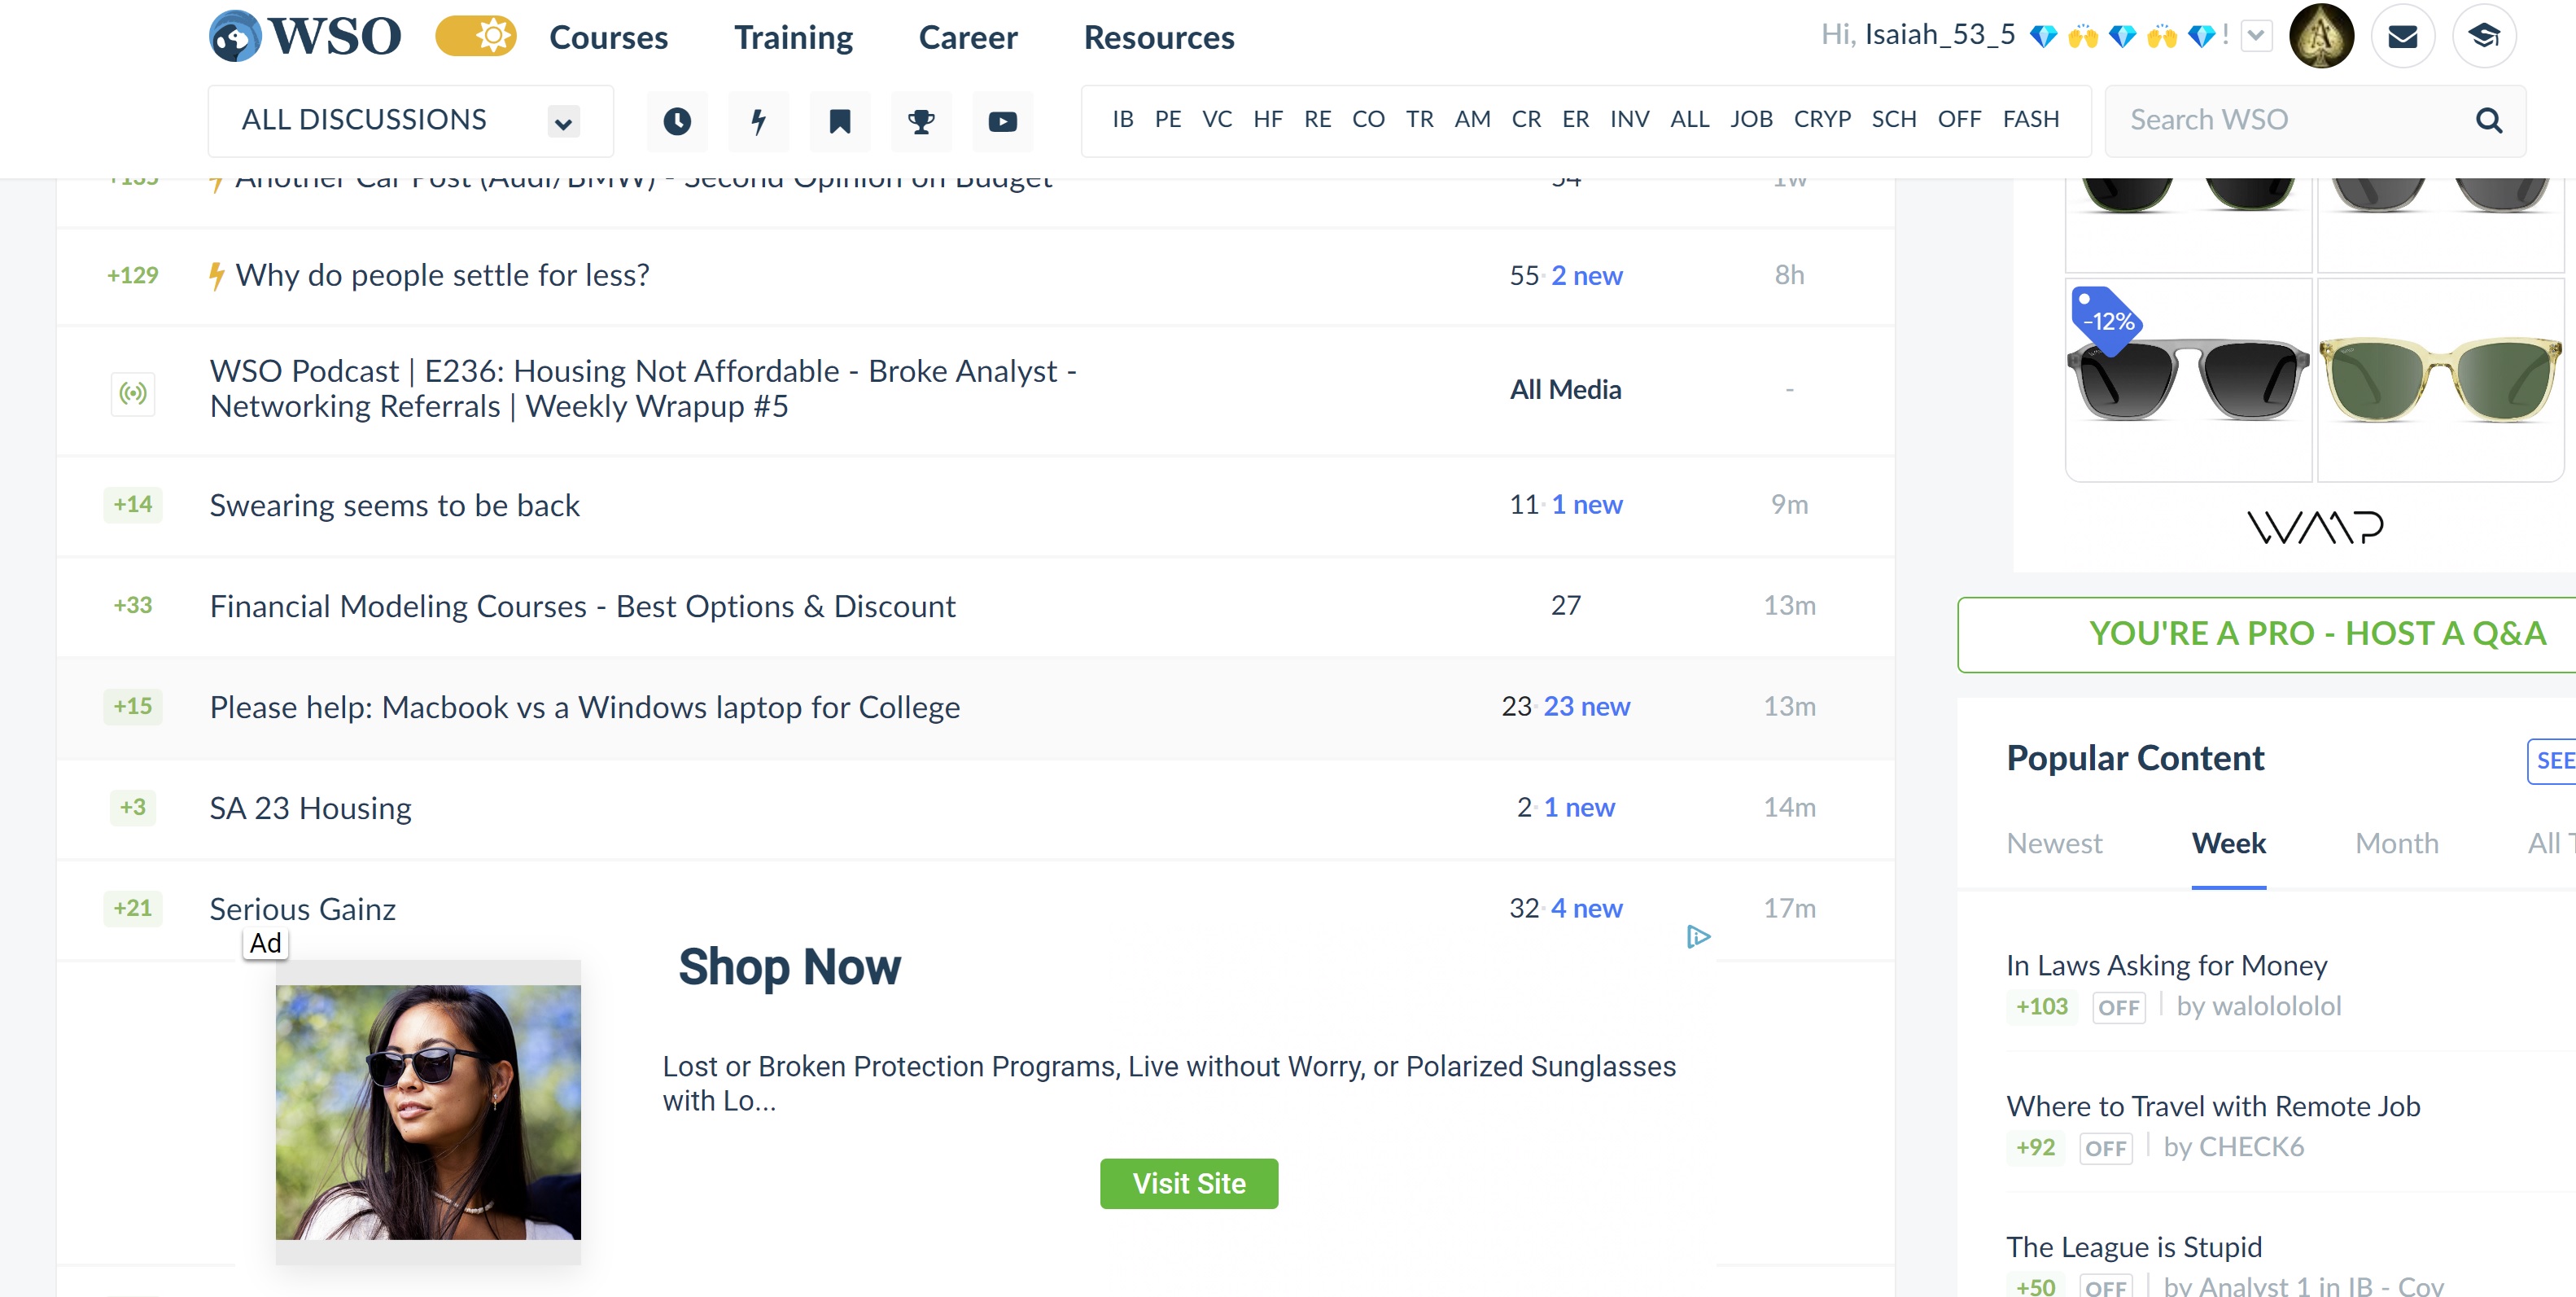Image resolution: width=2576 pixels, height=1297 pixels.
Task: Select the HF forum filter
Action: [1268, 119]
